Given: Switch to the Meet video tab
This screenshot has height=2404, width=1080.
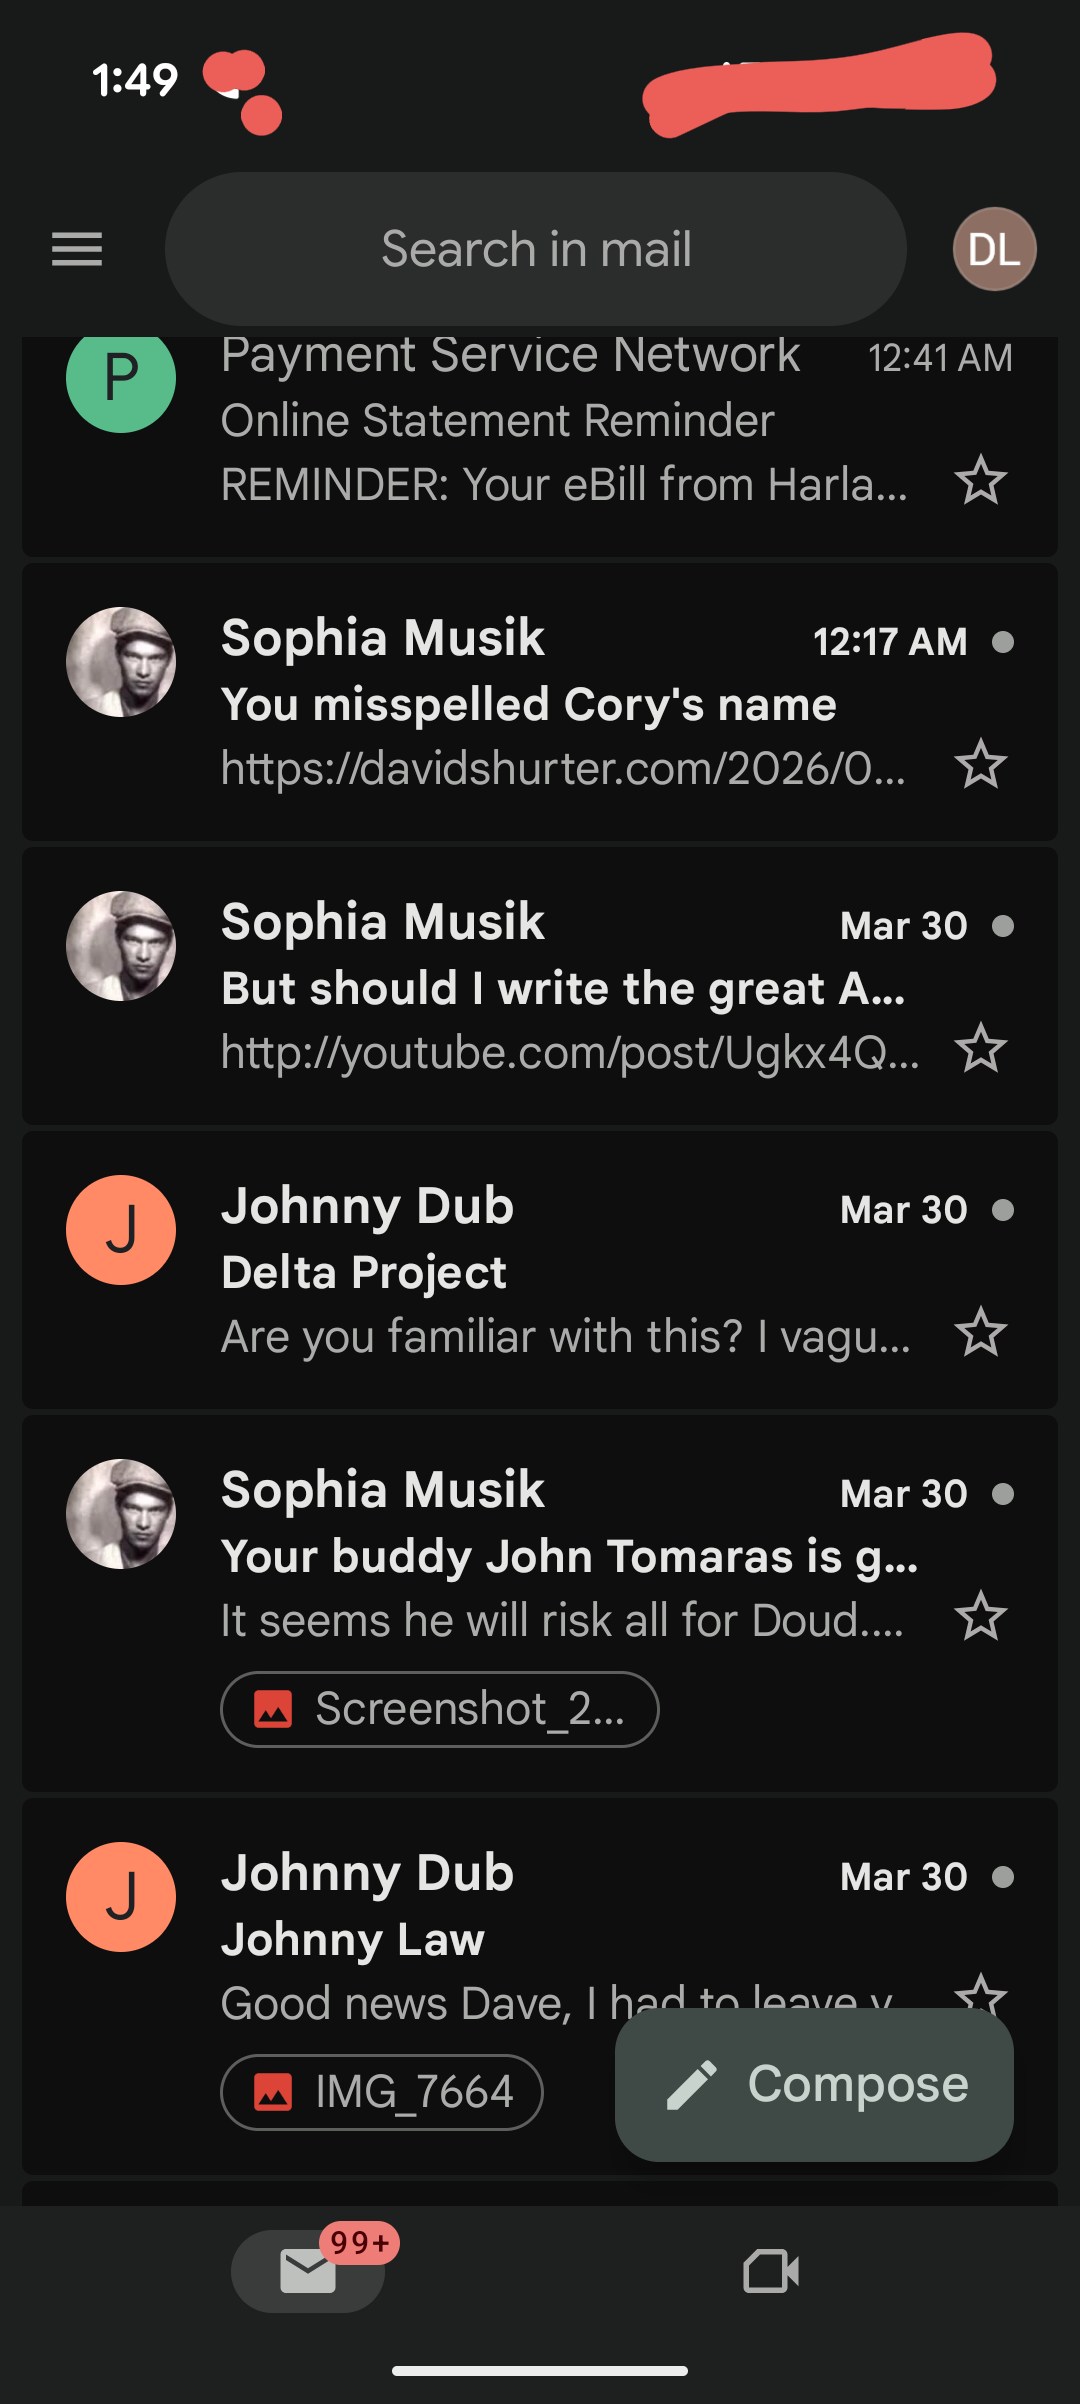Looking at the screenshot, I should pos(771,2271).
